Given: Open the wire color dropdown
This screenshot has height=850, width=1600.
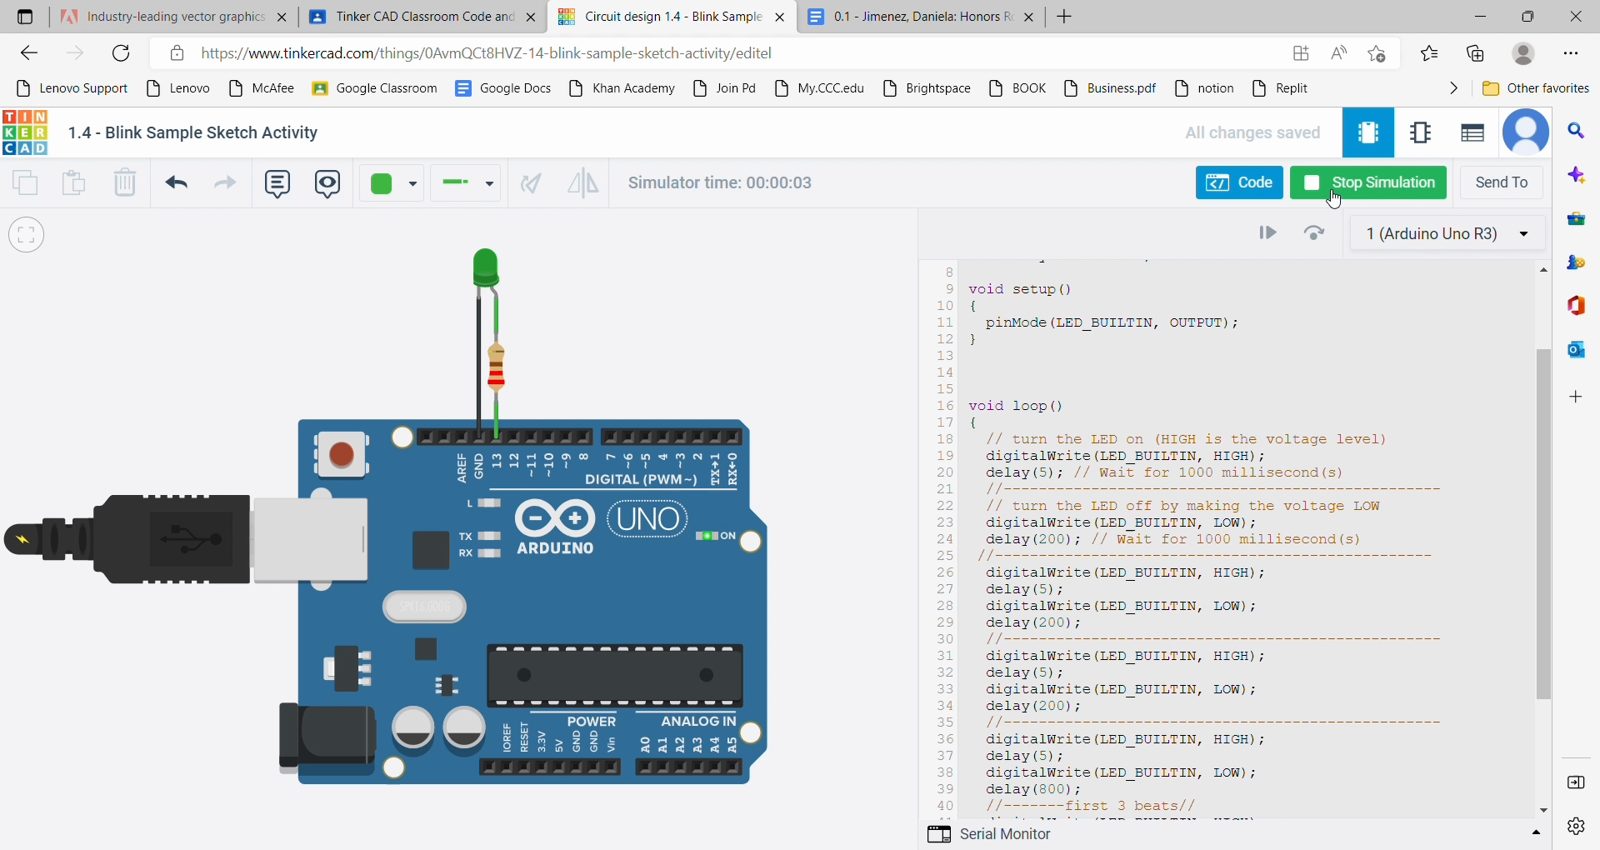Looking at the screenshot, I should coord(393,183).
